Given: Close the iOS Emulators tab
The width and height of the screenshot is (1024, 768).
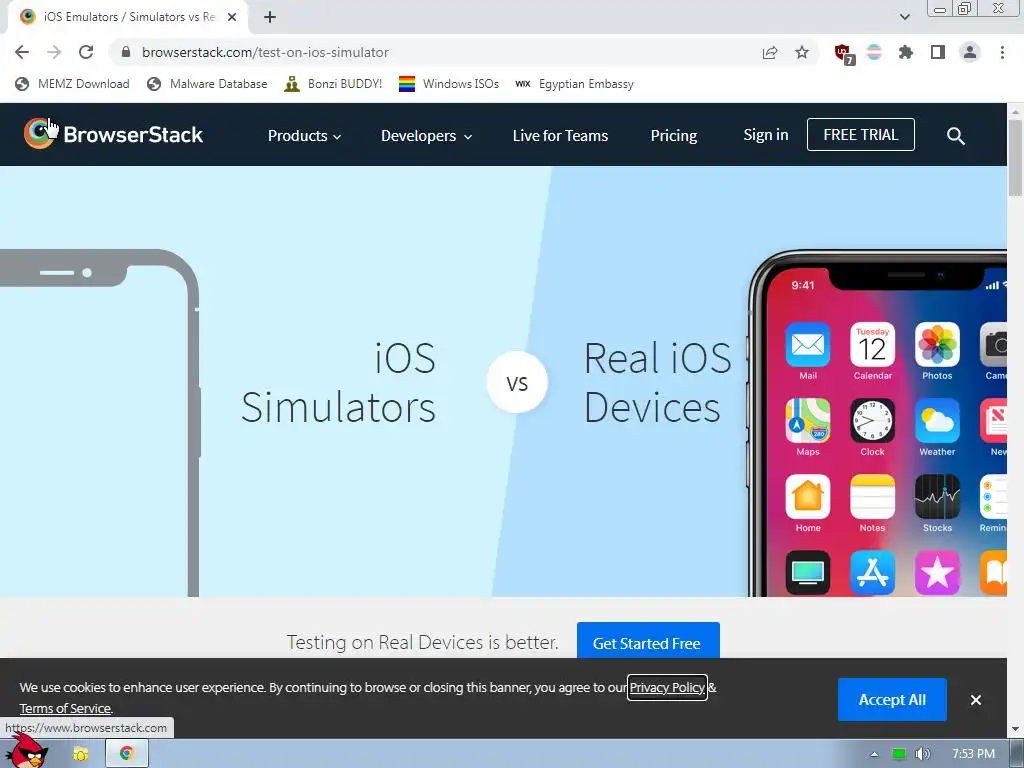Looking at the screenshot, I should 232,17.
